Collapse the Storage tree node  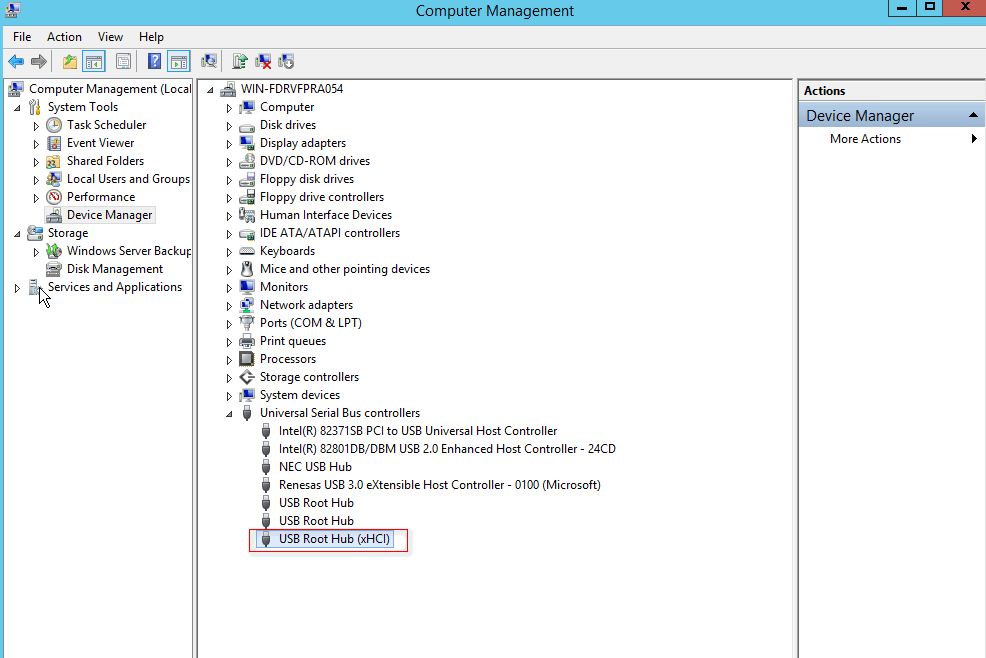(18, 234)
